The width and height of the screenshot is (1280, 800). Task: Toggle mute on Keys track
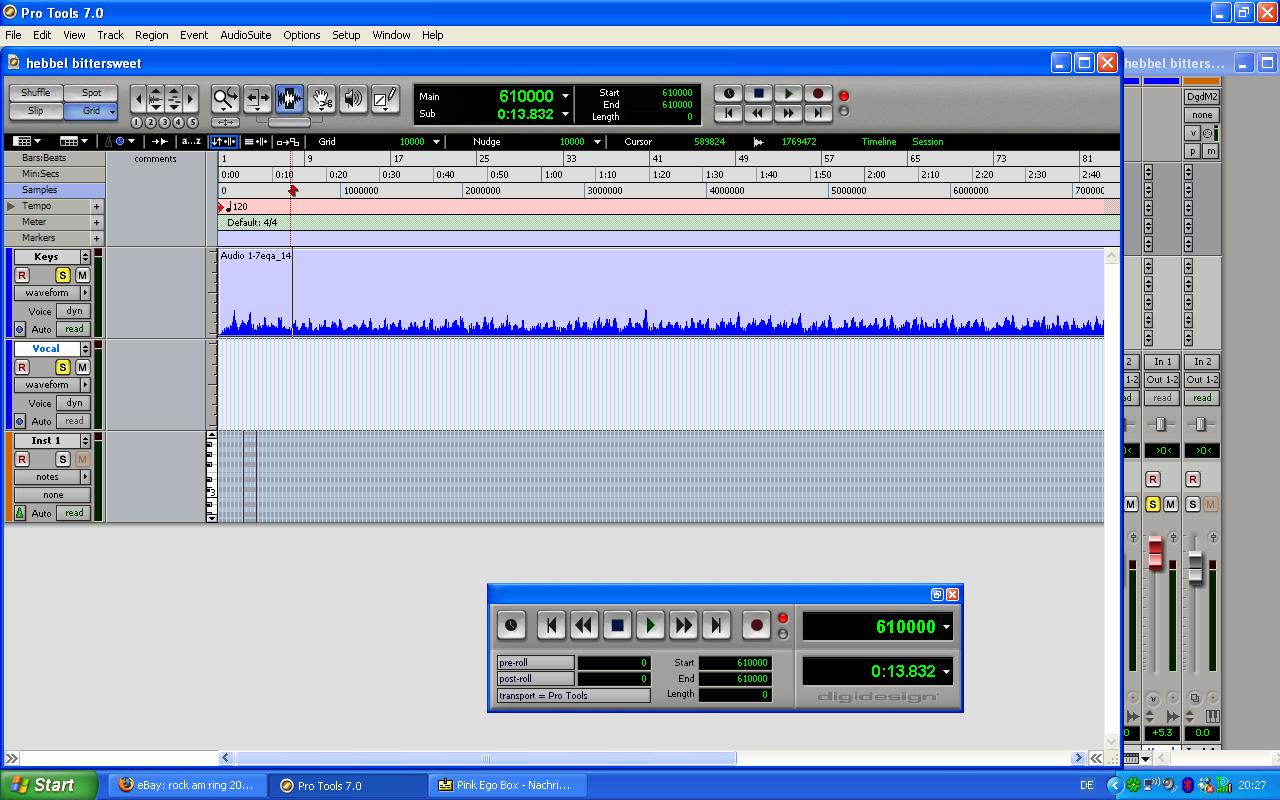(x=82, y=275)
